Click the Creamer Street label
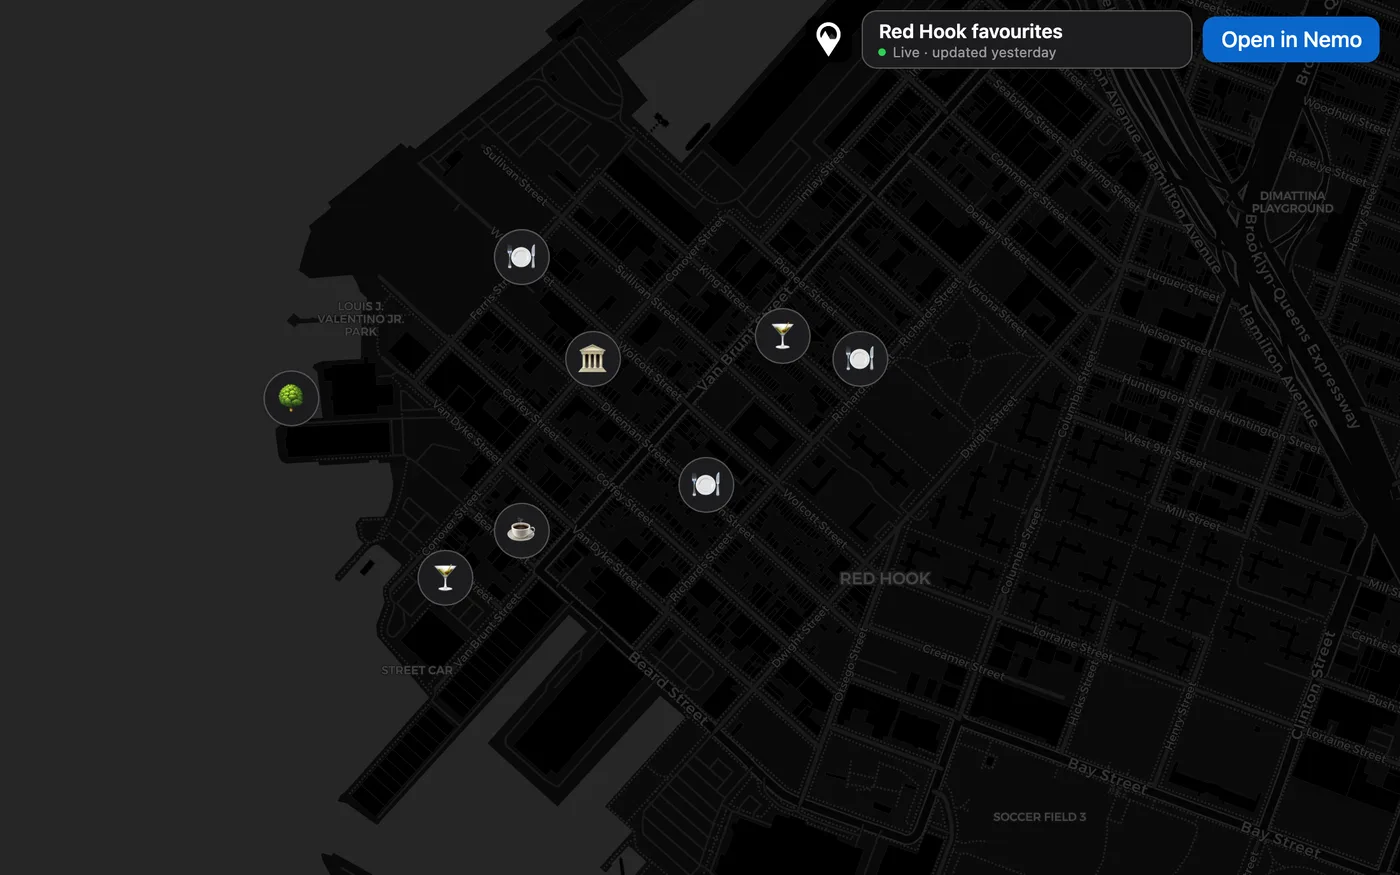The height and width of the screenshot is (875, 1400). (x=963, y=663)
